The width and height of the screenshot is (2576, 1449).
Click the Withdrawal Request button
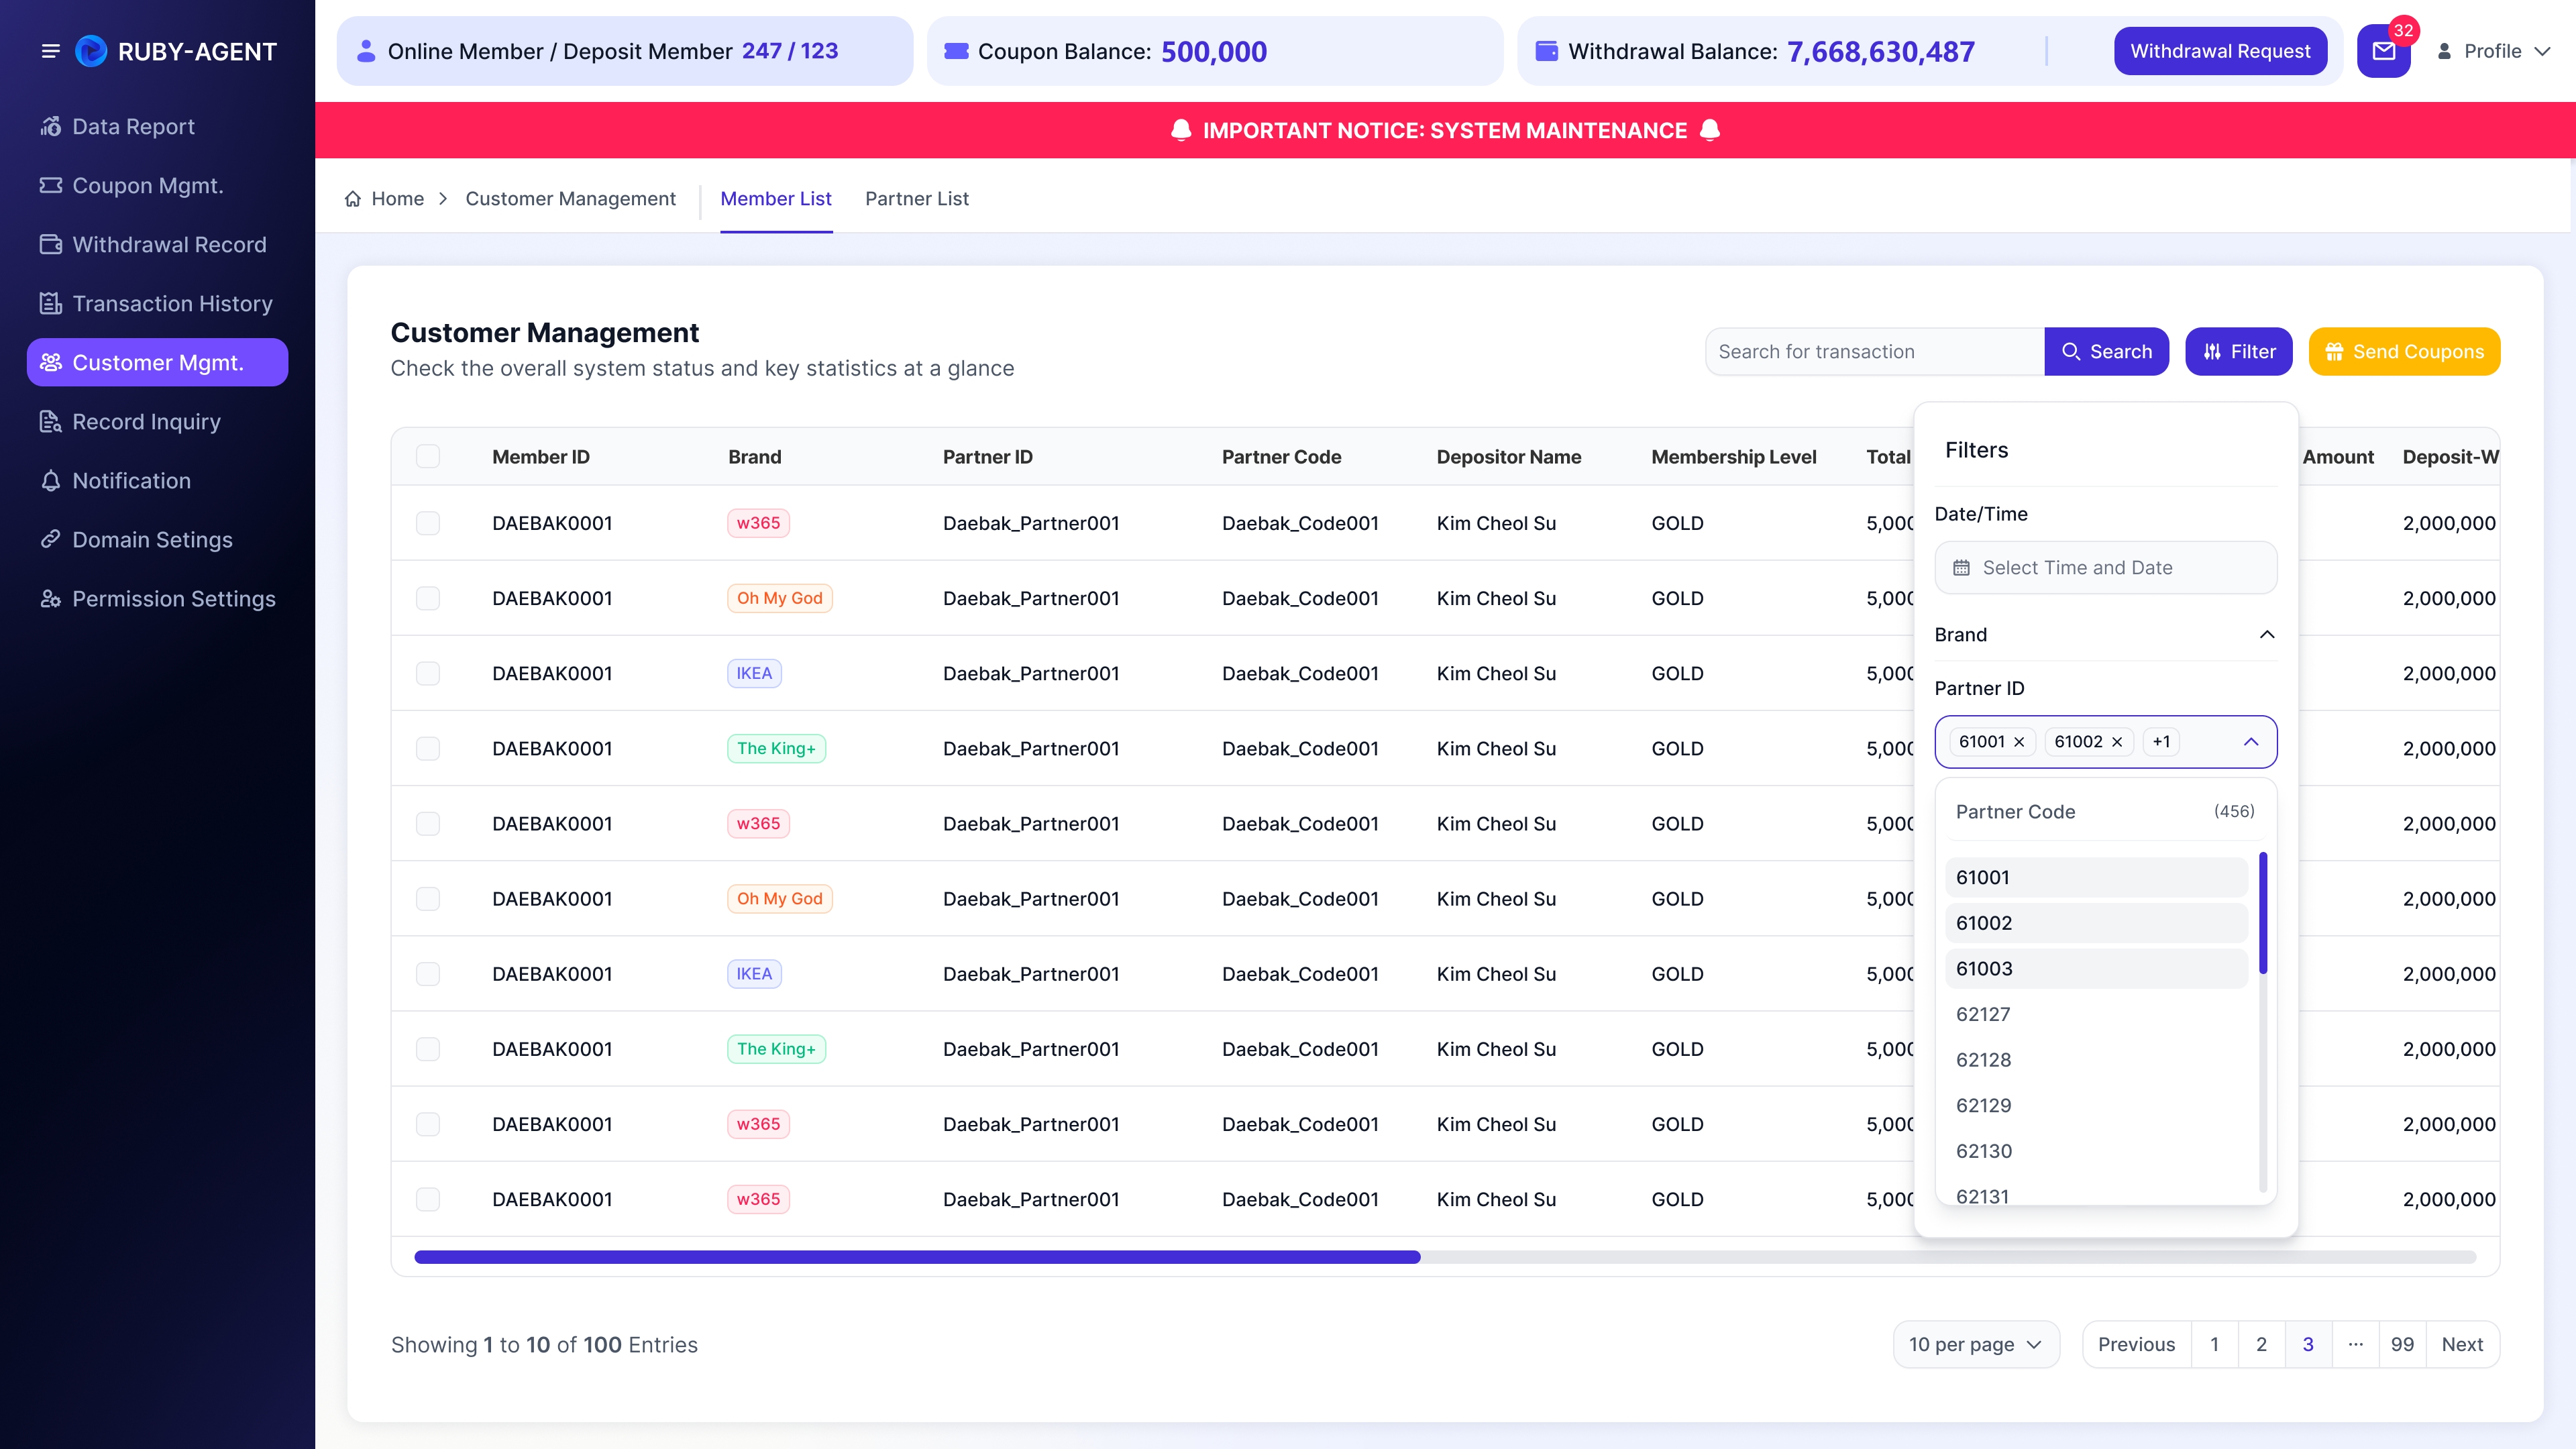pos(2220,51)
